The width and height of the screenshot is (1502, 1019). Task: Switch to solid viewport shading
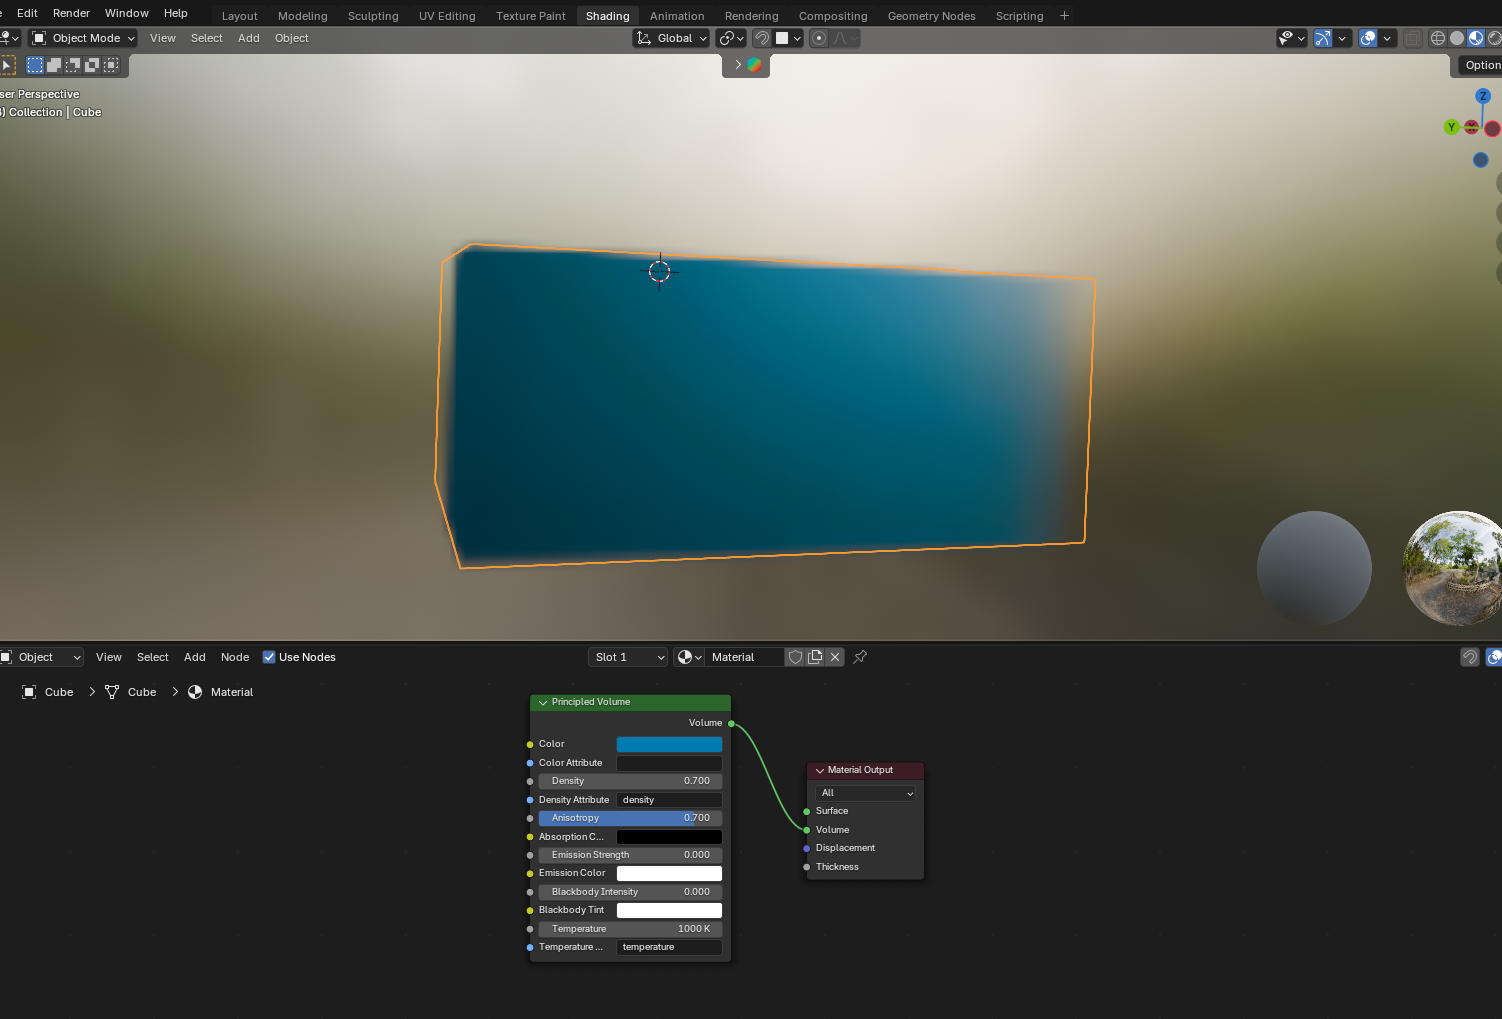tap(1457, 38)
